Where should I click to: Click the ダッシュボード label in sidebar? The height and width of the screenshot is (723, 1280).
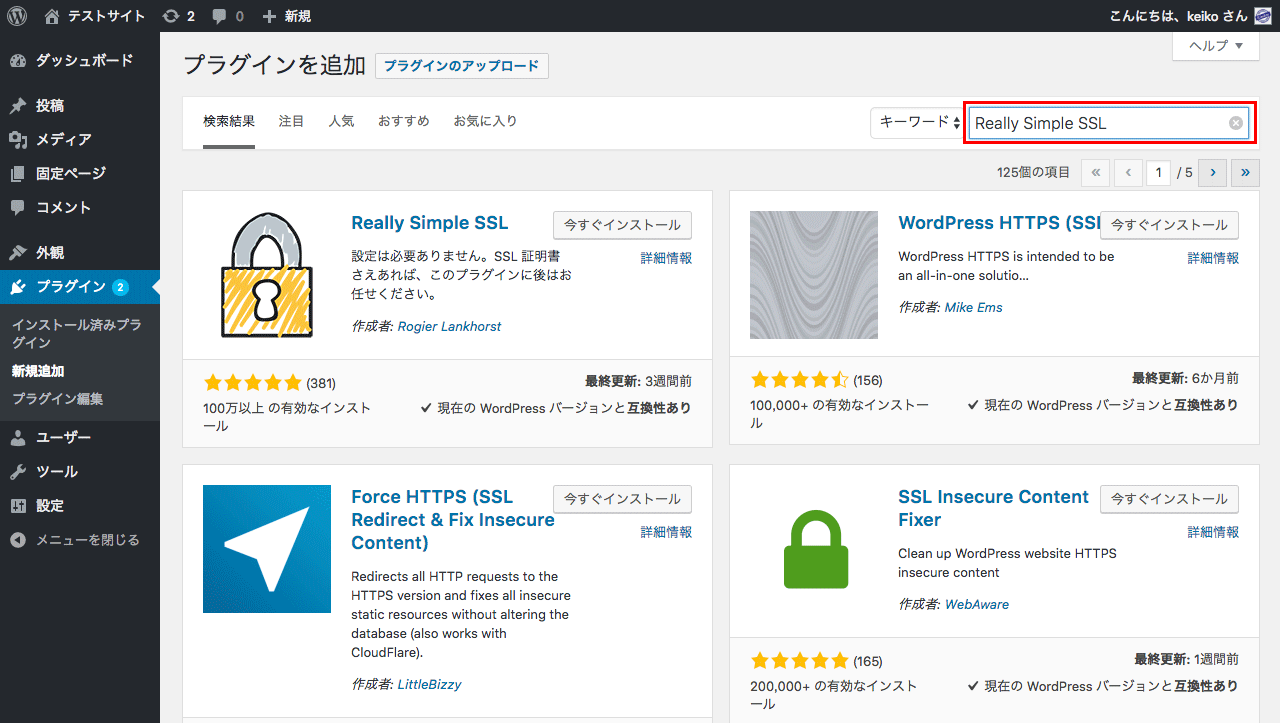click(84, 61)
